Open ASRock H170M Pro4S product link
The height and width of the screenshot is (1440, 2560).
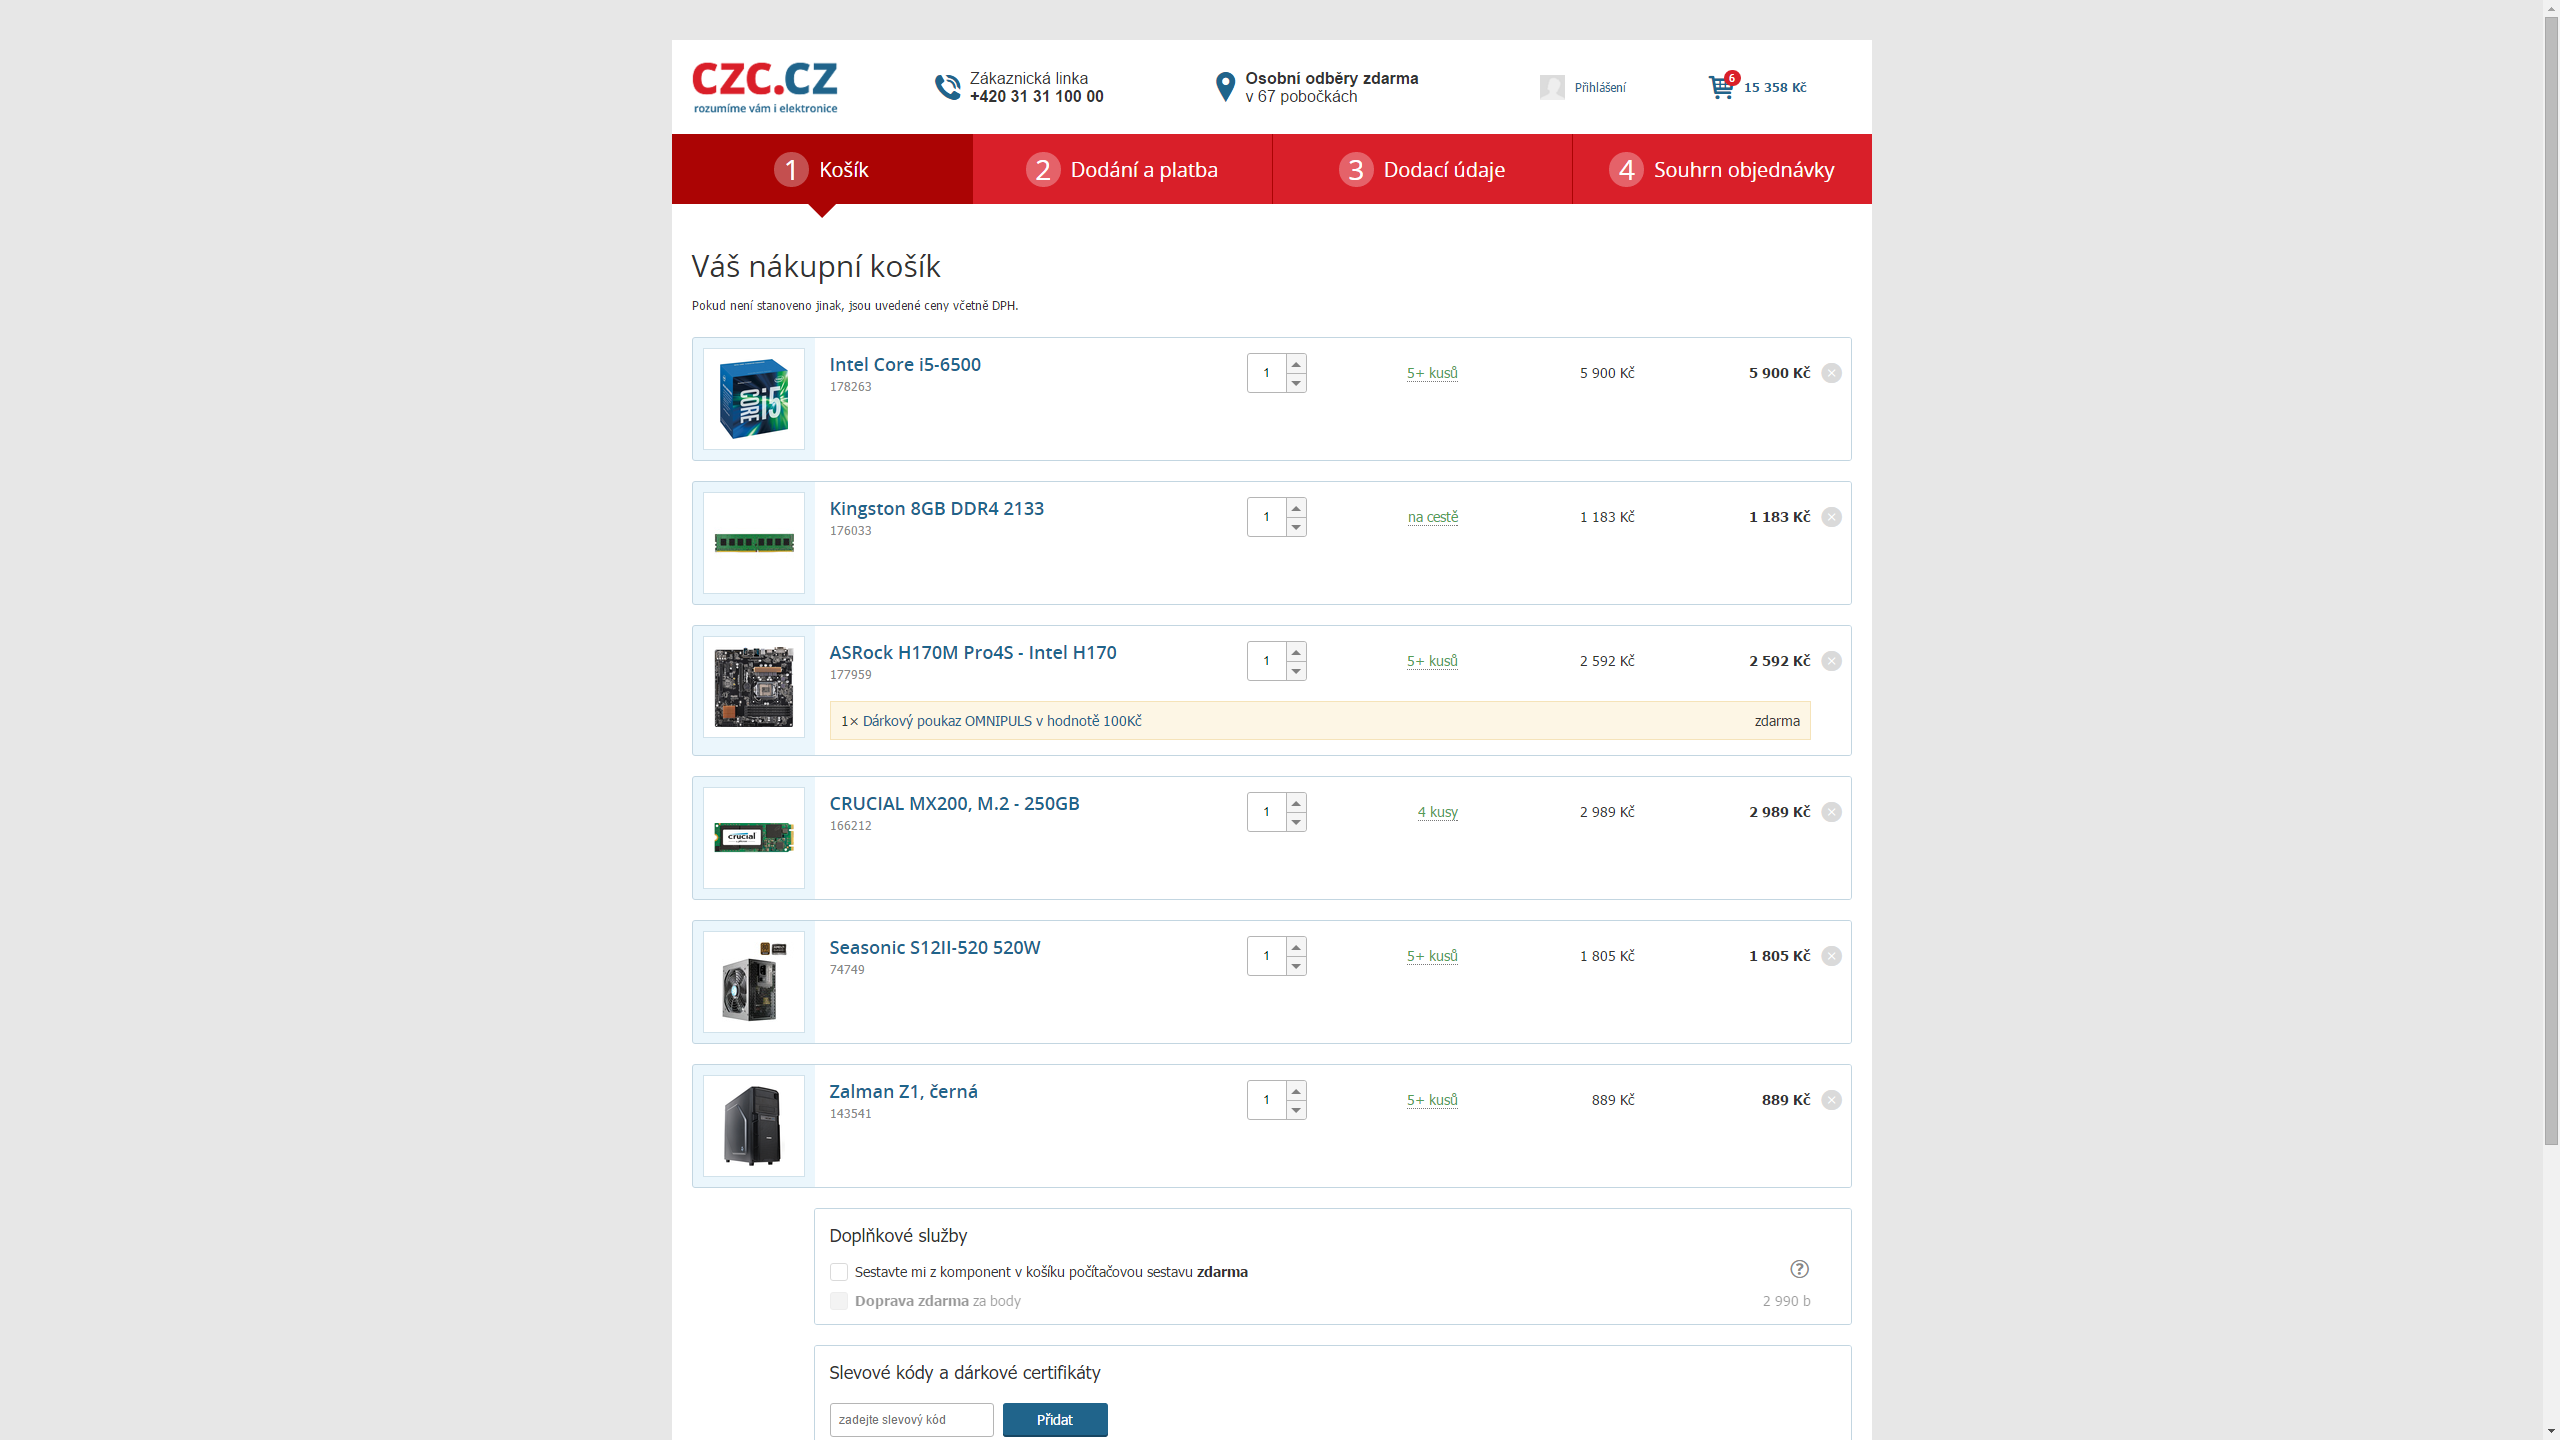point(973,653)
